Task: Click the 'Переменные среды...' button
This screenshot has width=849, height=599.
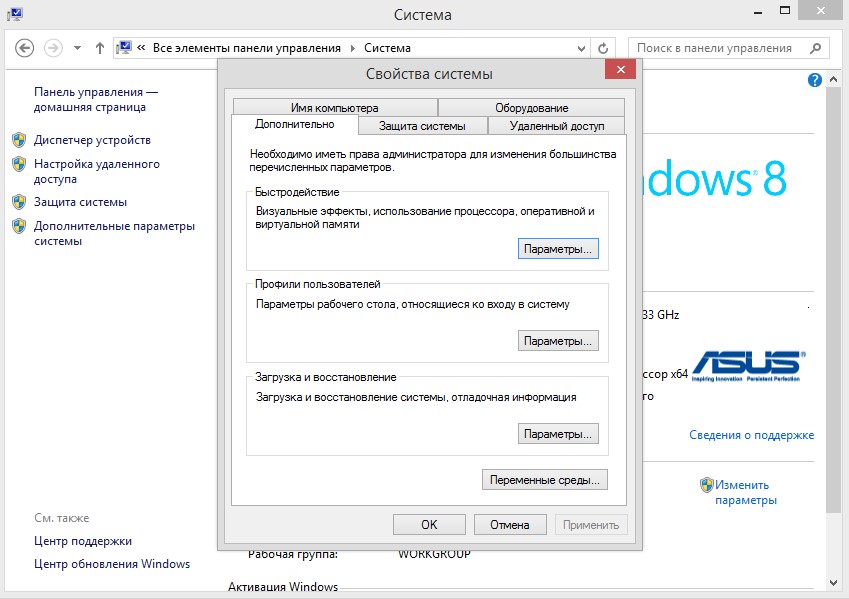Action: coord(545,480)
